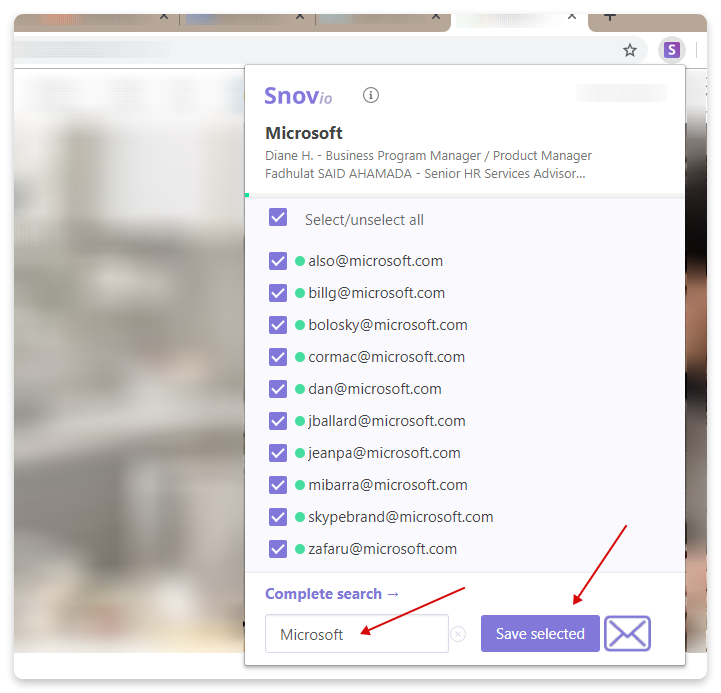The image size is (721, 693).
Task: Click the skypebrand@microsoft.com email text
Action: (401, 517)
